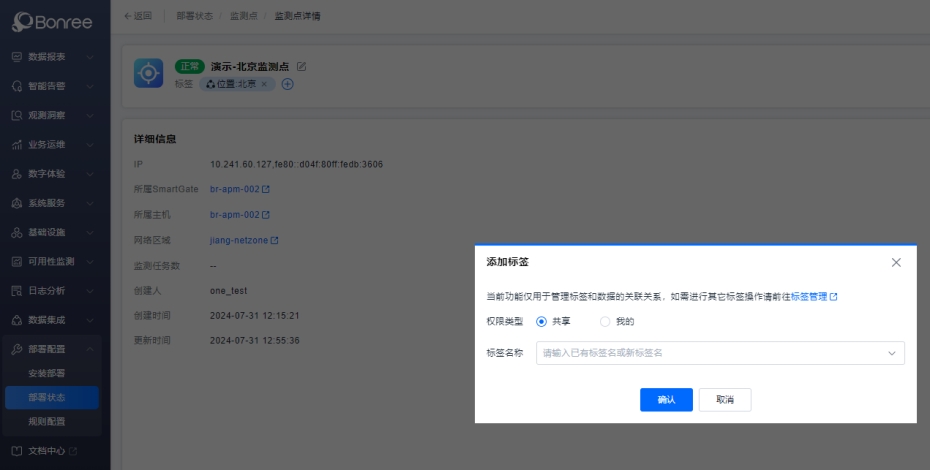Click the blue 确认 button
Screen dimensions: 930x470
coord(666,399)
